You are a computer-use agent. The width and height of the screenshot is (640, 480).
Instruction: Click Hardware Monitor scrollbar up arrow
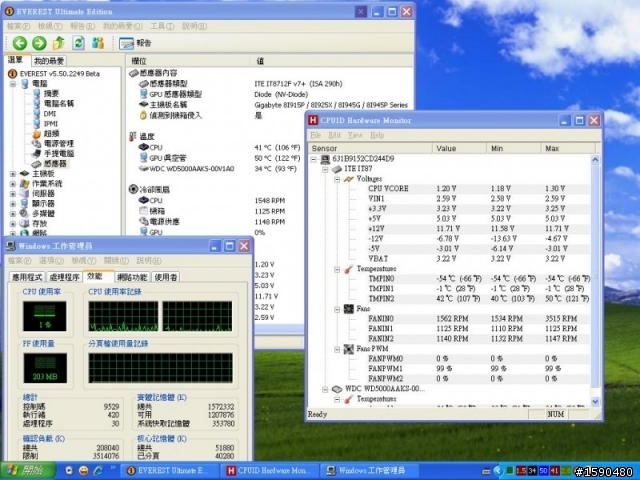tap(596, 160)
